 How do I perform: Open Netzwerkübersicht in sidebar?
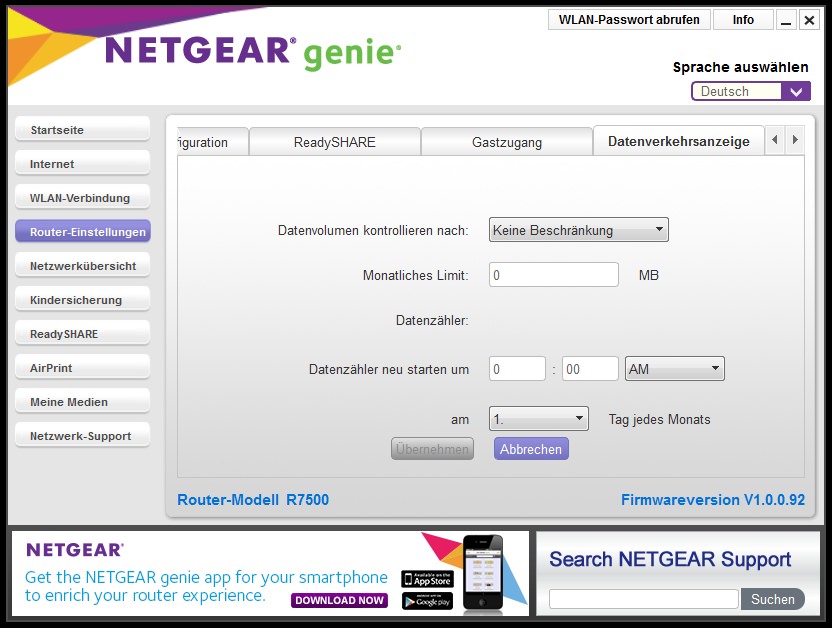83,266
